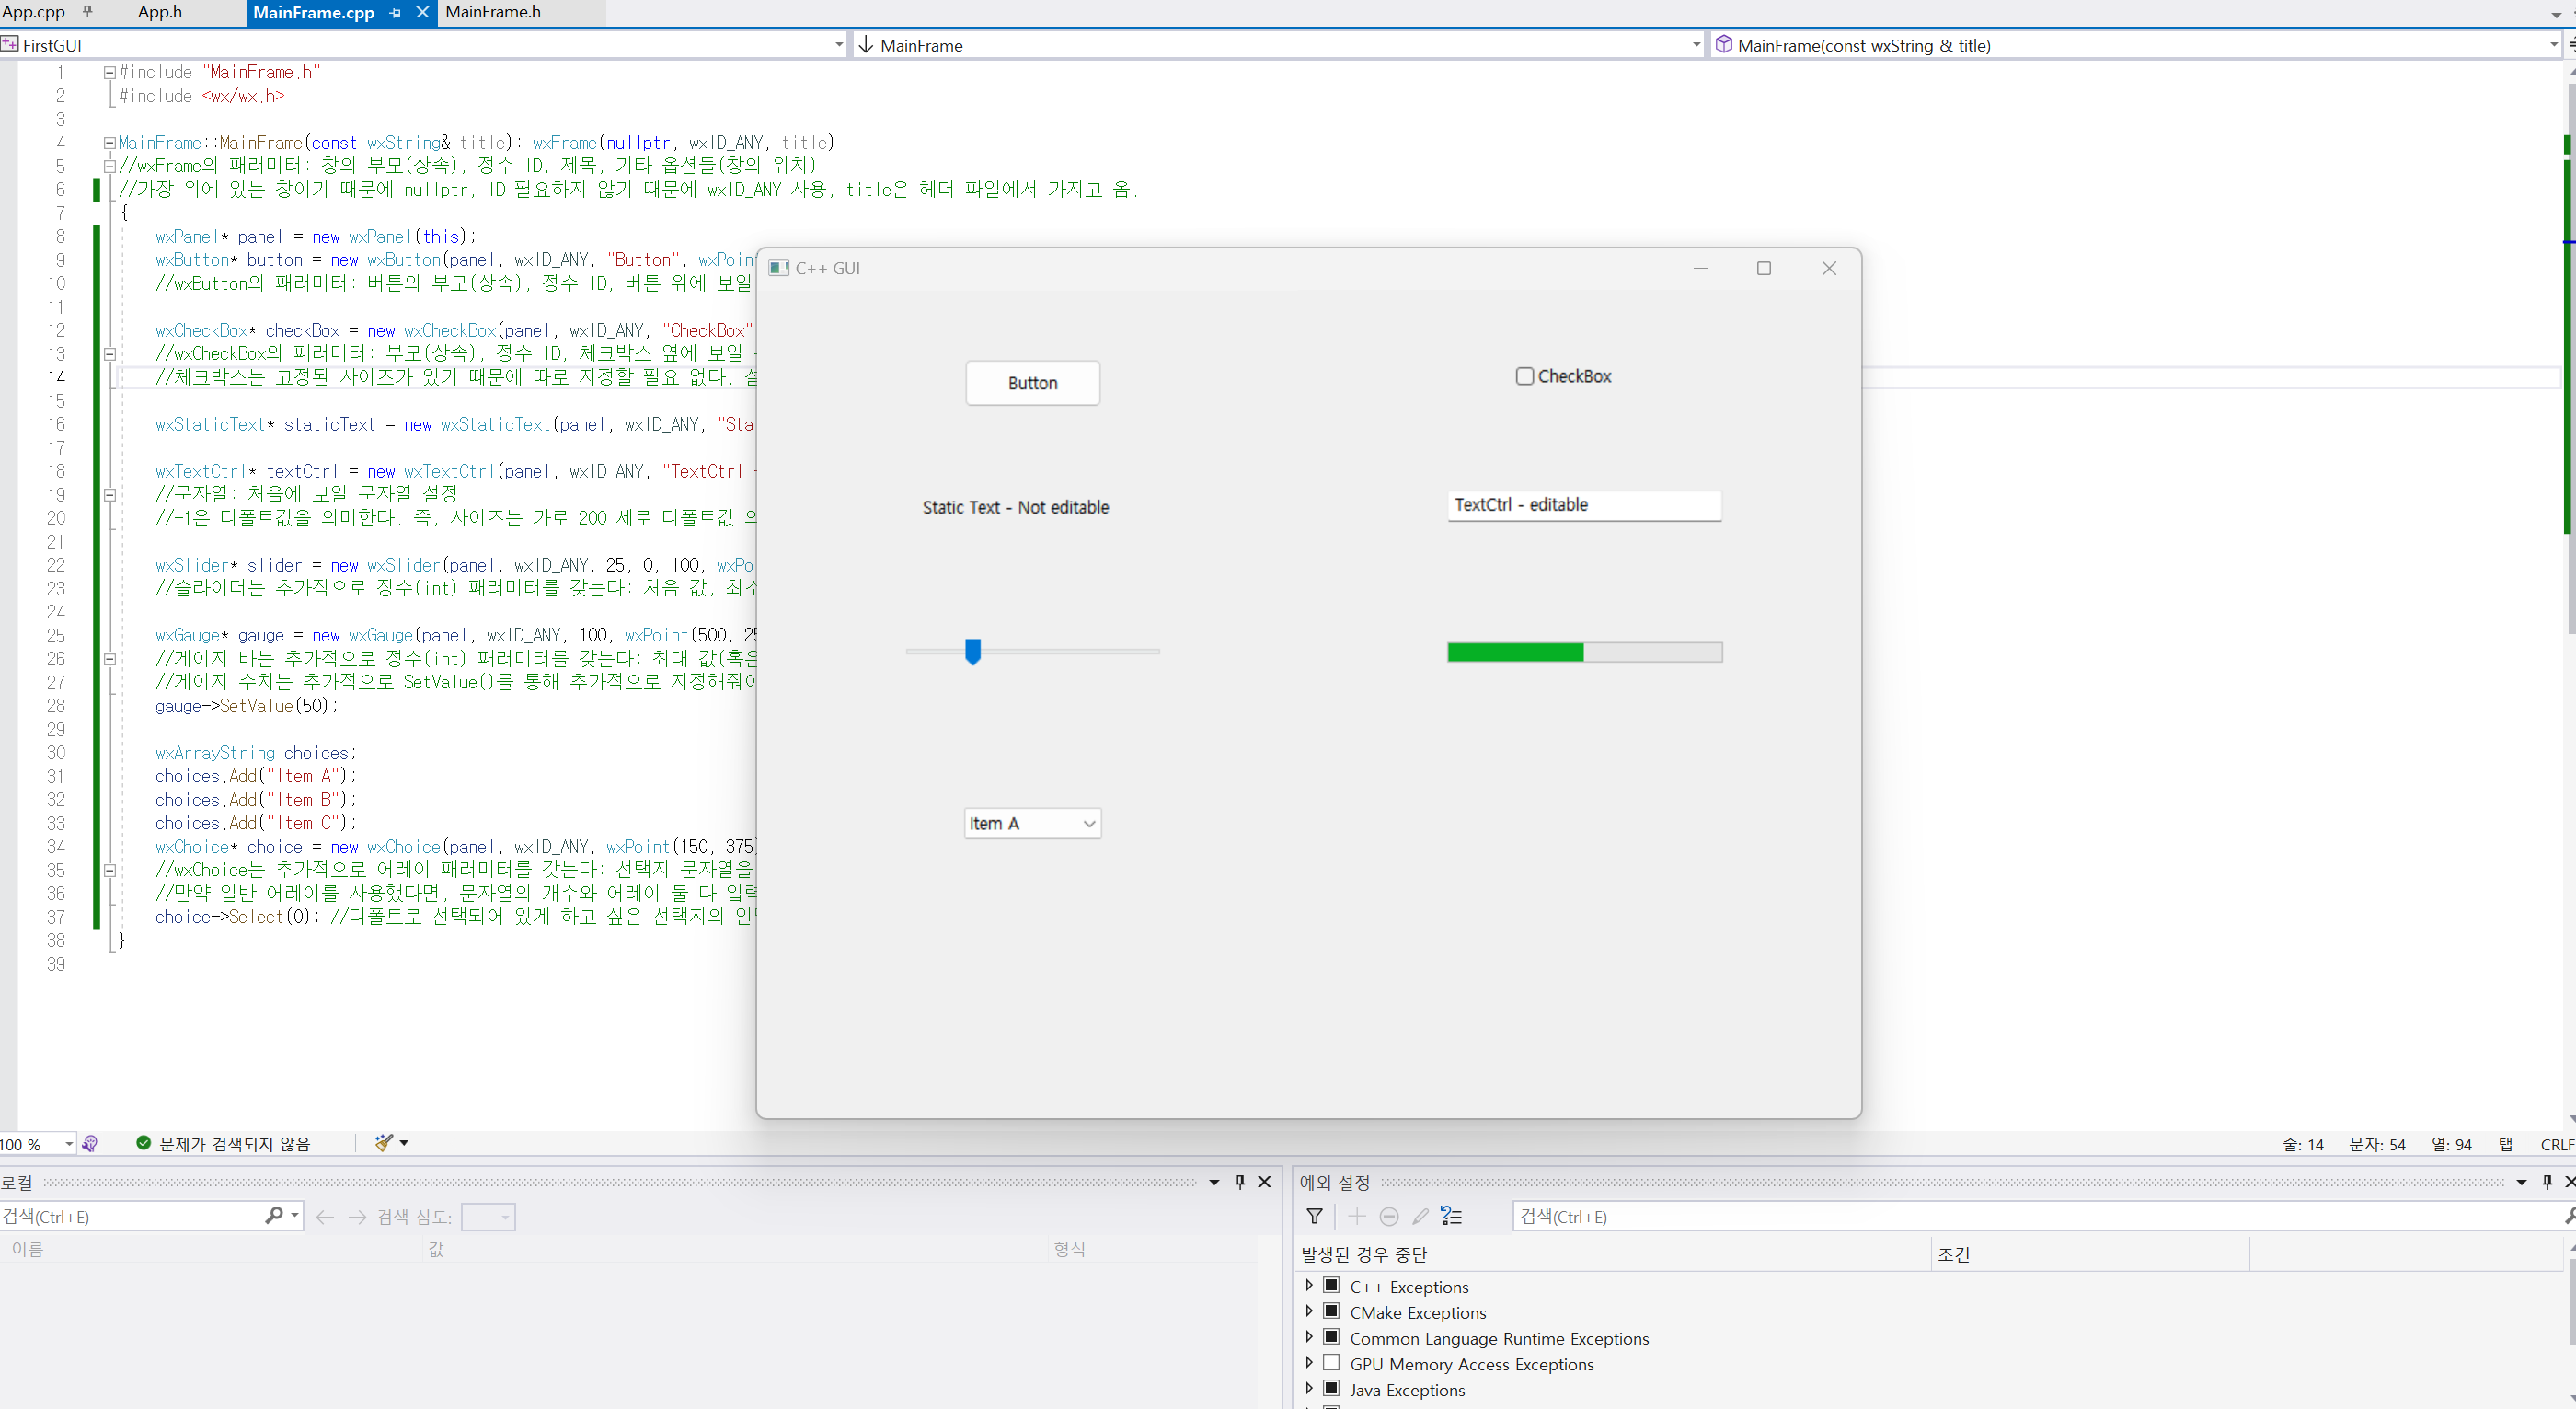Viewport: 2576px width, 1409px height.
Task: Click the remove exception minus icon
Action: click(x=1389, y=1216)
